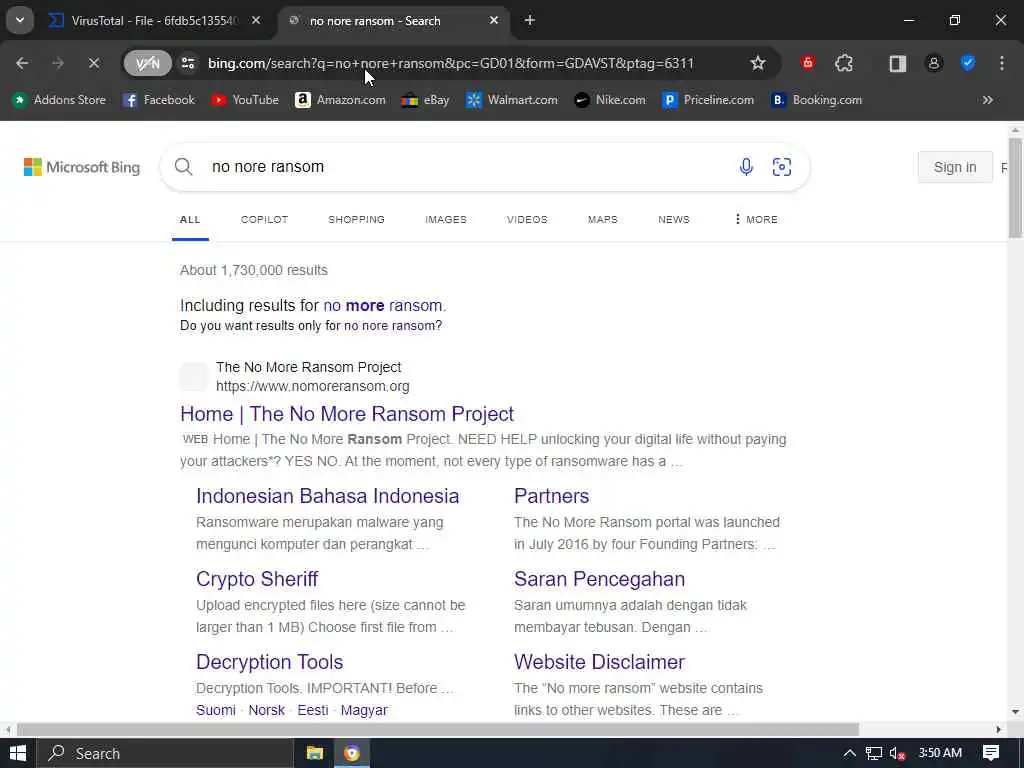Open the Saran Pencegahan sublink
Image resolution: width=1024 pixels, height=768 pixels.
(x=599, y=579)
